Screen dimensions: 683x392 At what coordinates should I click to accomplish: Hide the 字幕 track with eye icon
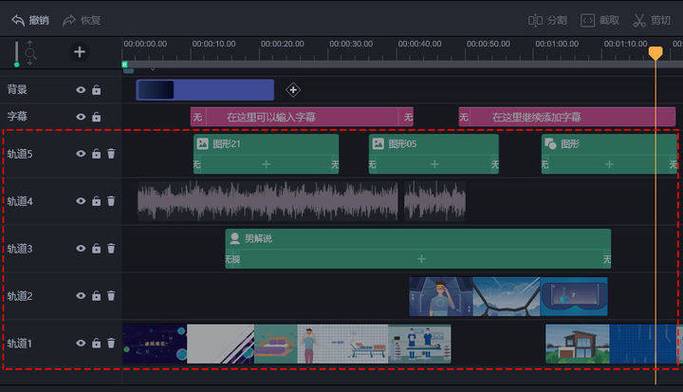click(81, 117)
